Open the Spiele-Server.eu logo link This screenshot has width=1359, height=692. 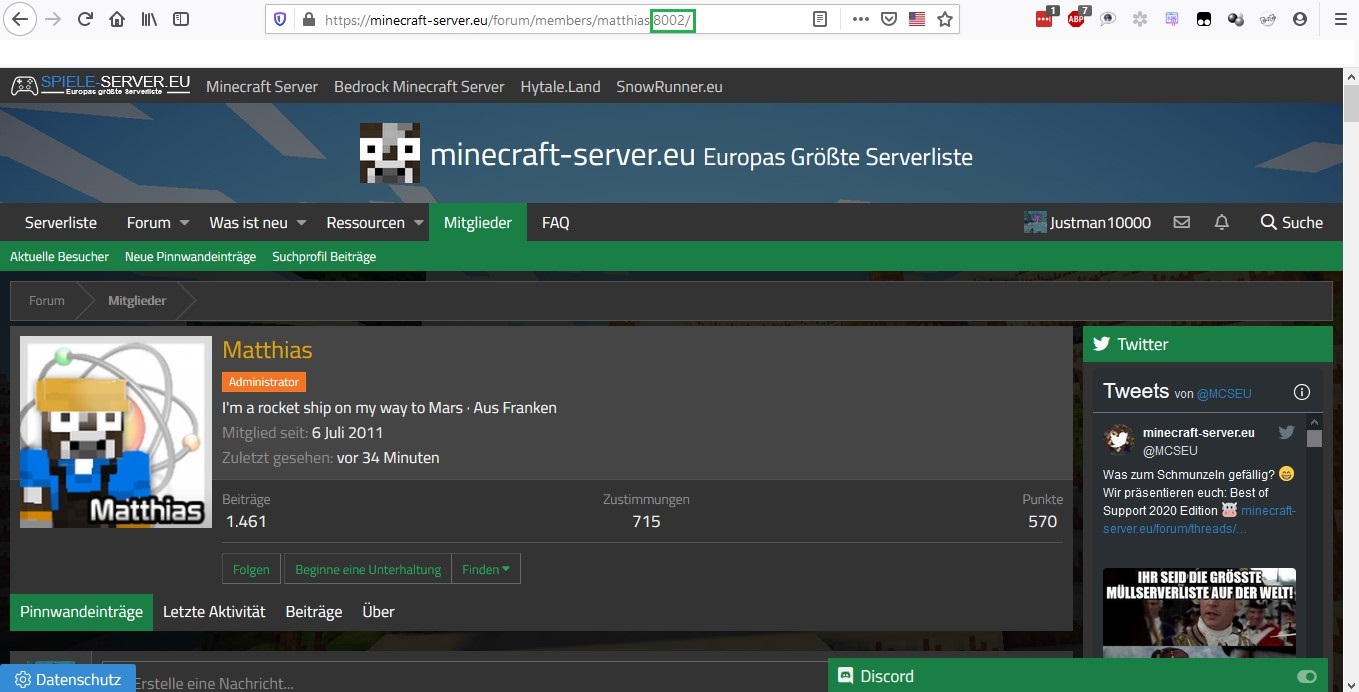pyautogui.click(x=100, y=86)
